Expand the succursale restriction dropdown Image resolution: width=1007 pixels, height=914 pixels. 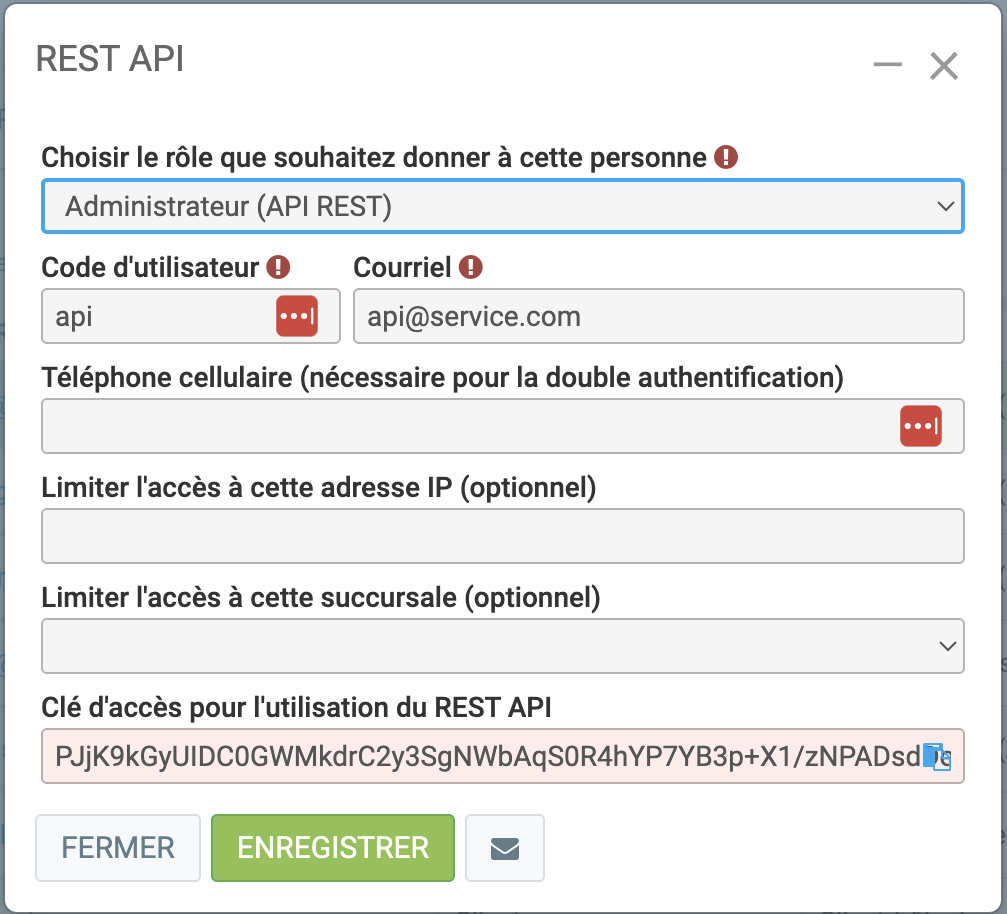pos(502,646)
